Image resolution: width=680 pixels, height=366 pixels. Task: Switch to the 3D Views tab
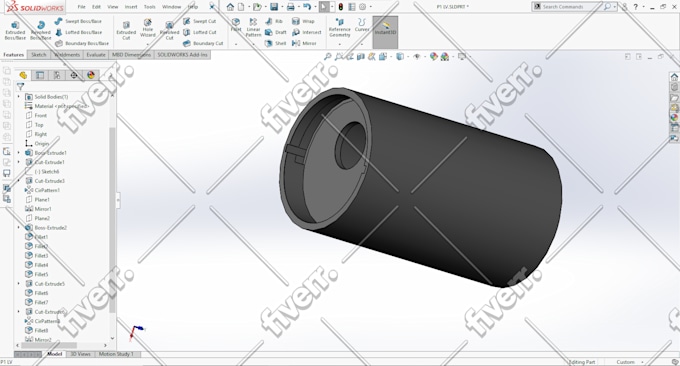click(x=81, y=354)
